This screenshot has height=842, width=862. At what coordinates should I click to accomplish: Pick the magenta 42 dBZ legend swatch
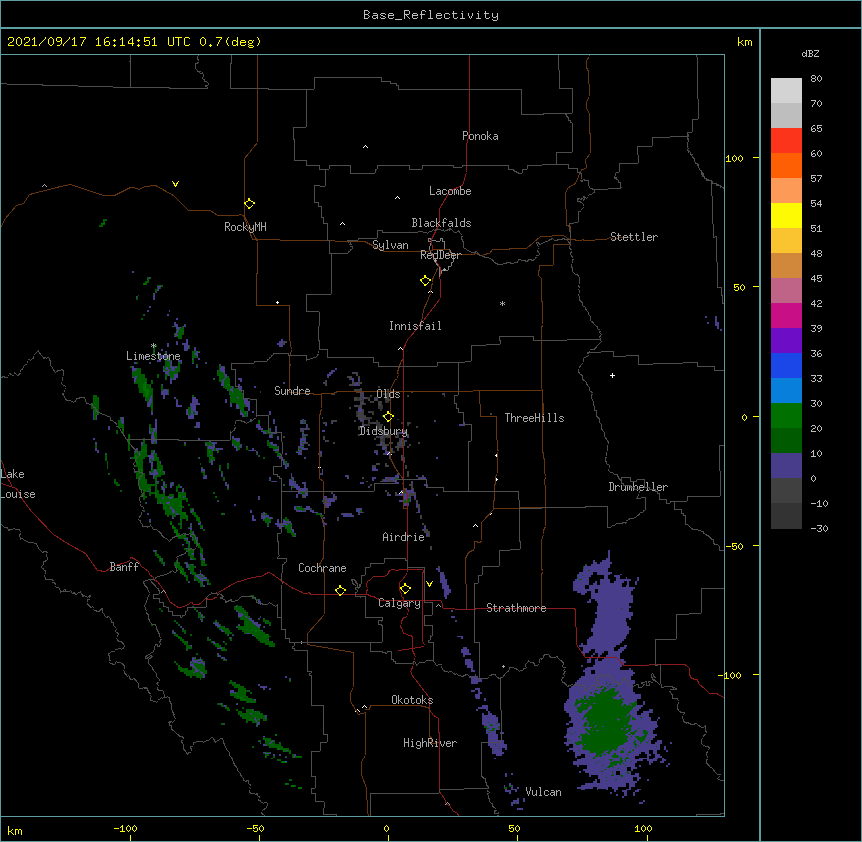click(786, 315)
